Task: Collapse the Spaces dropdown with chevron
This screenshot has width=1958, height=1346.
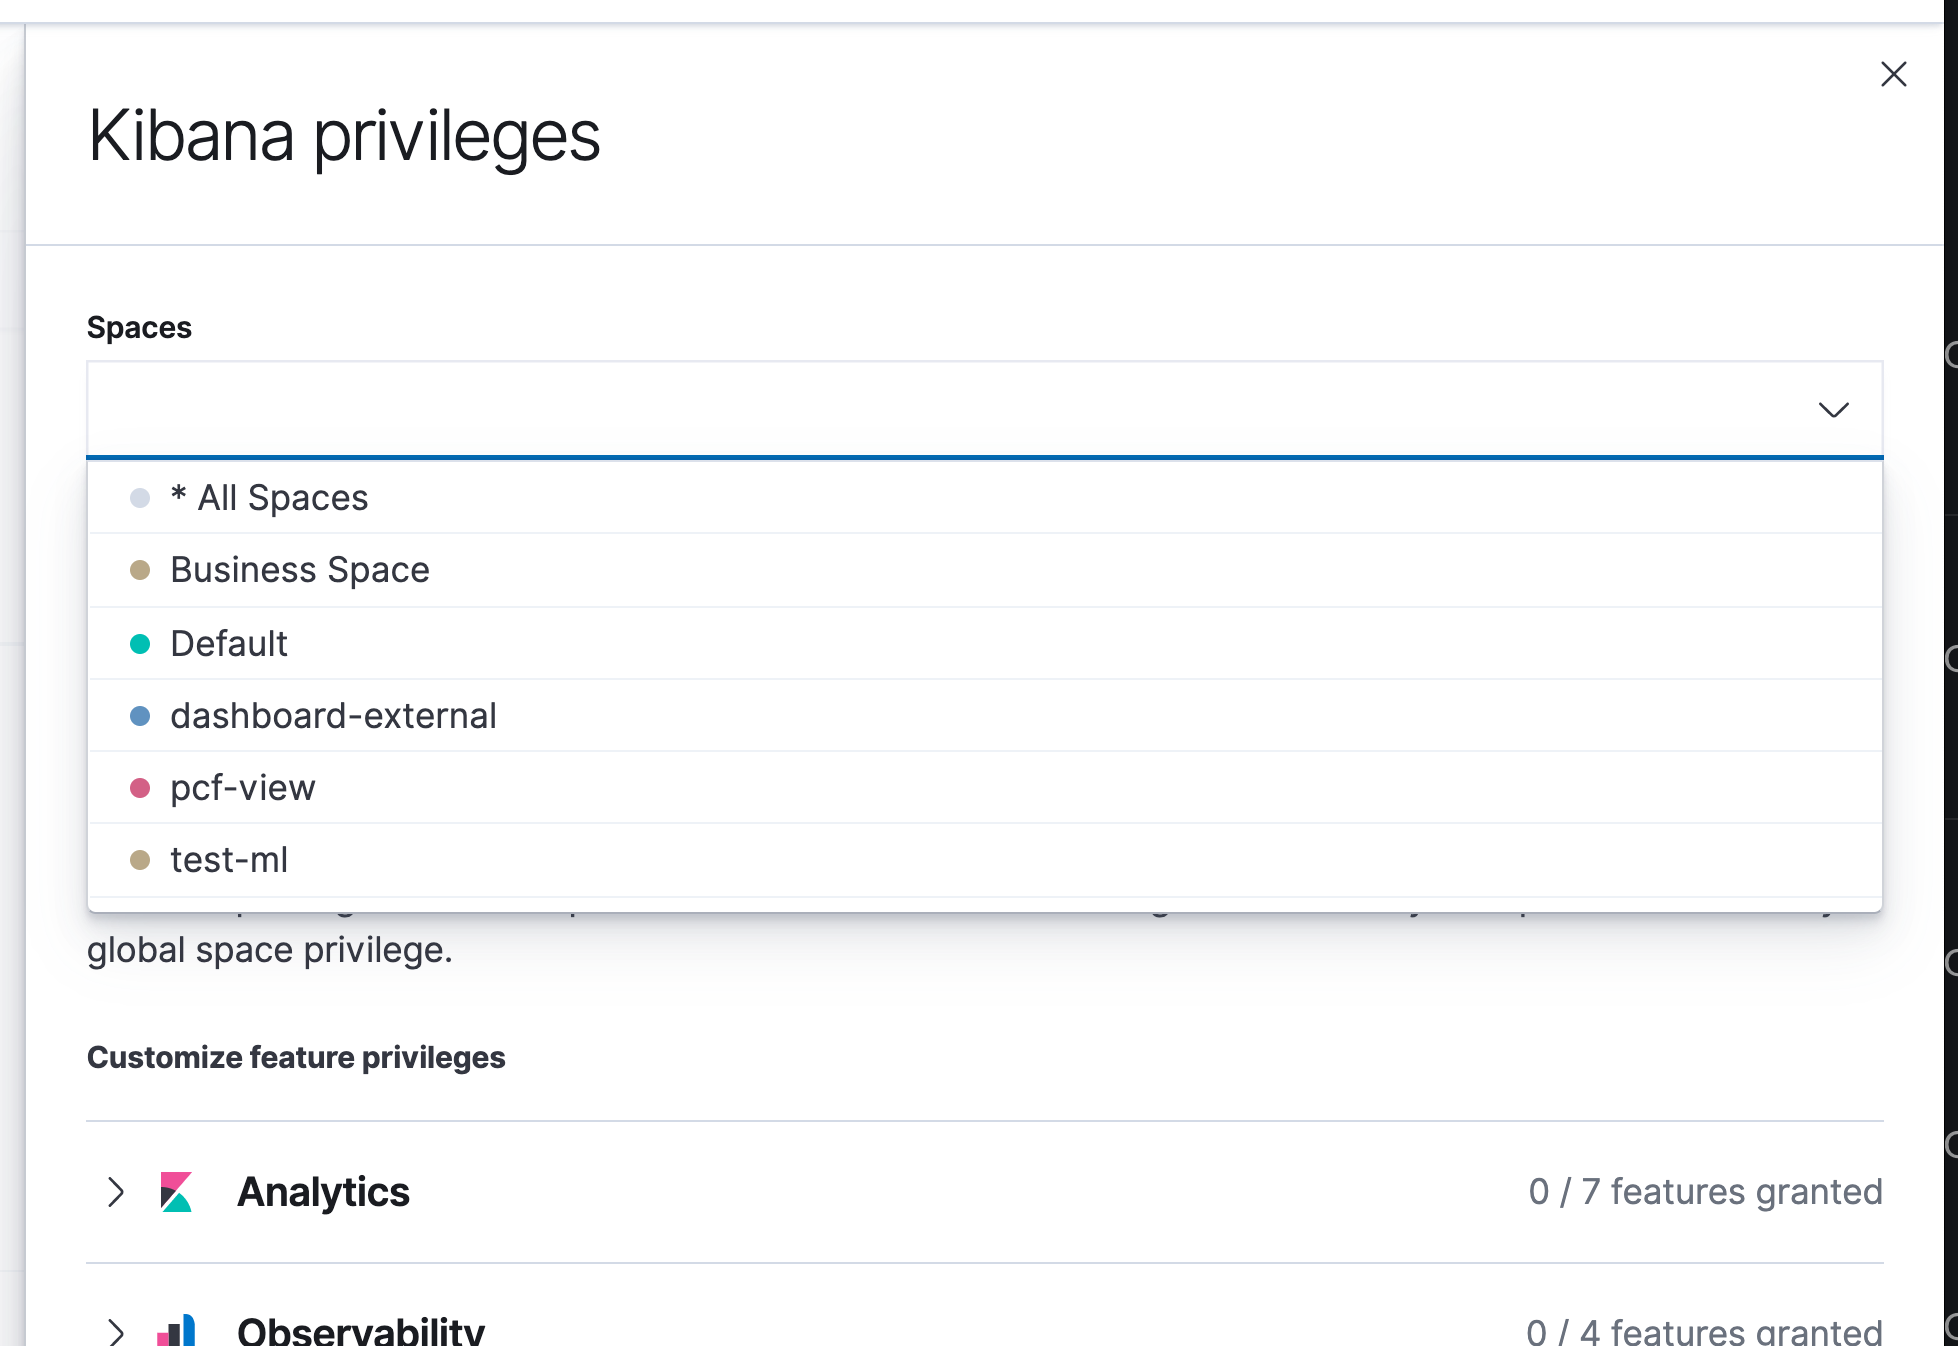Action: (1833, 410)
